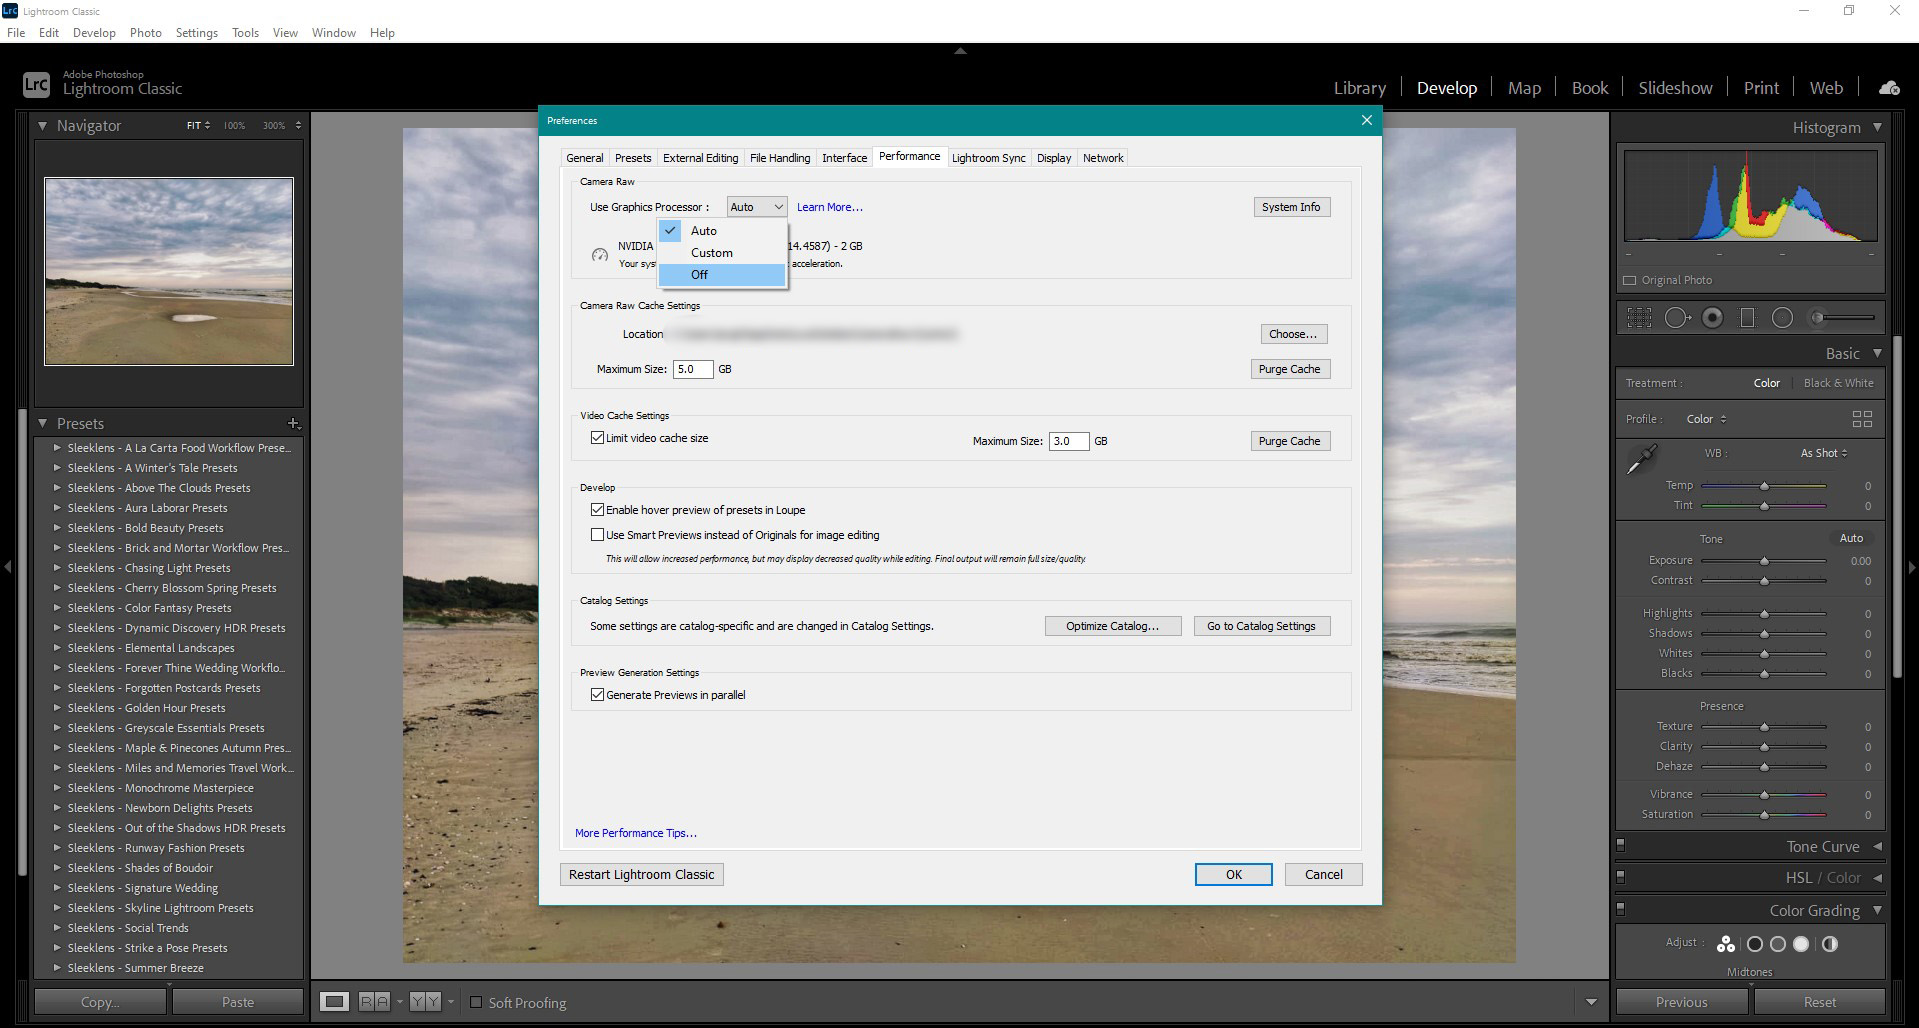Collapse the Presets panel
The height and width of the screenshot is (1028, 1919).
pyautogui.click(x=42, y=424)
